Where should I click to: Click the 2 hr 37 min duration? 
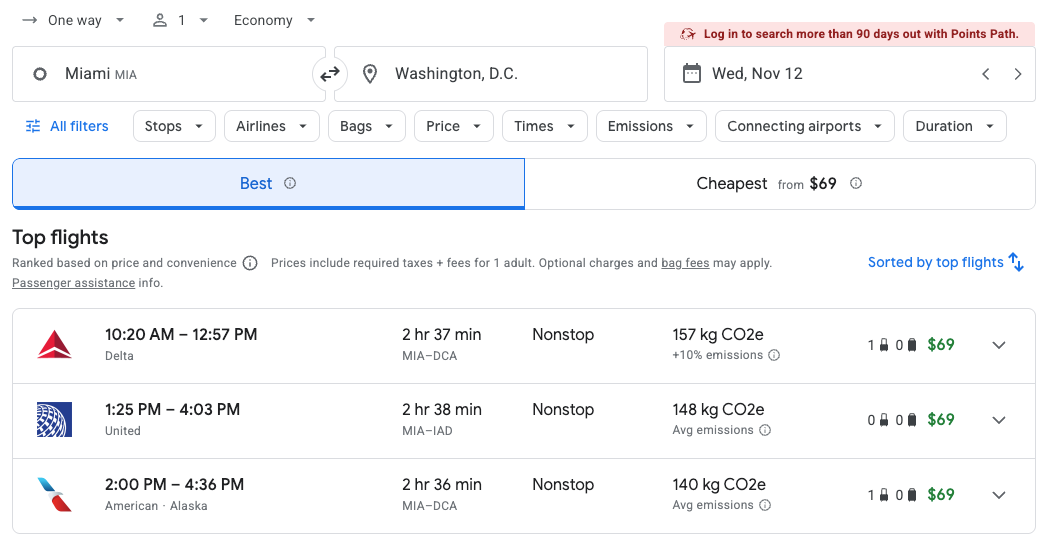pos(441,334)
